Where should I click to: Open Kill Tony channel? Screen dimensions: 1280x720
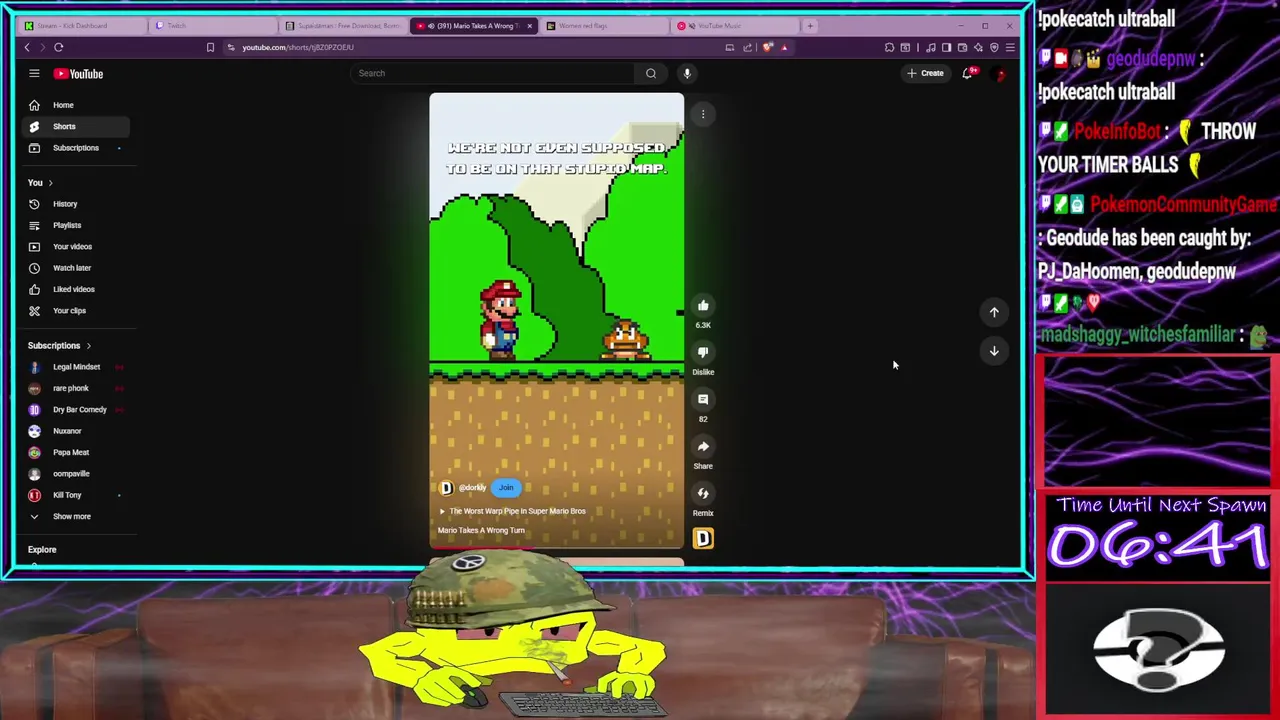[x=75, y=495]
